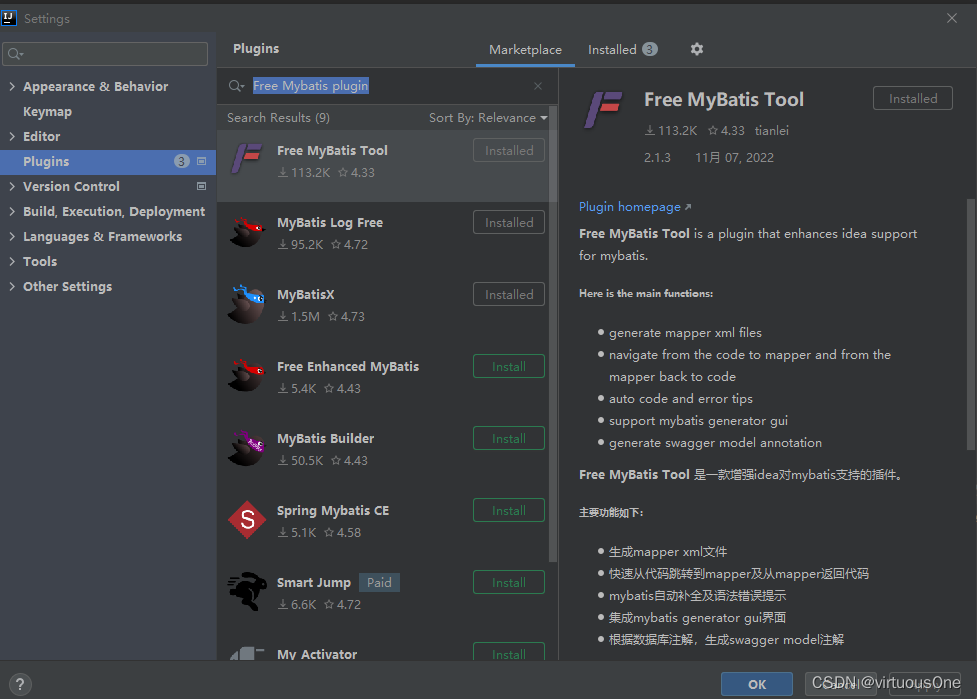The height and width of the screenshot is (699, 977).
Task: Click Install for Free Enhanced MyBatis
Action: [508, 366]
